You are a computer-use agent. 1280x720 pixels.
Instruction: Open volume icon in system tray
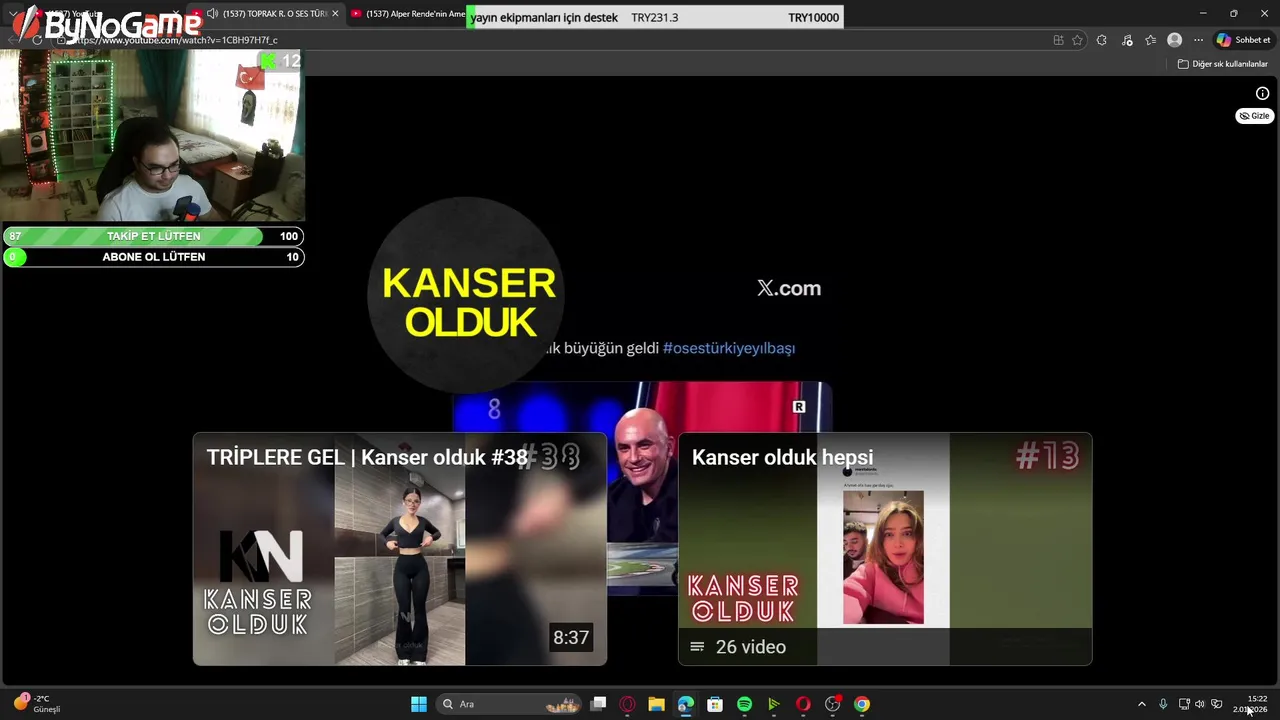[x=1200, y=704]
